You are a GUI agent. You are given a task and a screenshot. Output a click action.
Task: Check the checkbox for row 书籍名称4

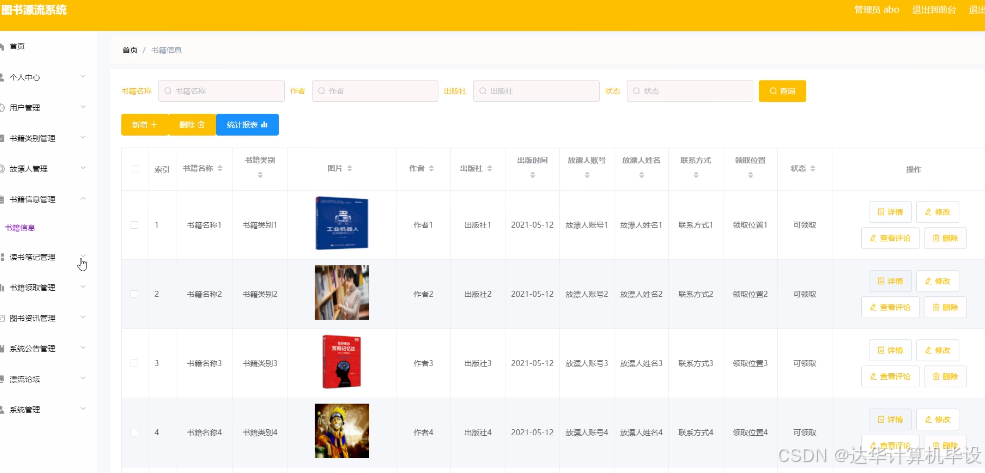click(134, 432)
